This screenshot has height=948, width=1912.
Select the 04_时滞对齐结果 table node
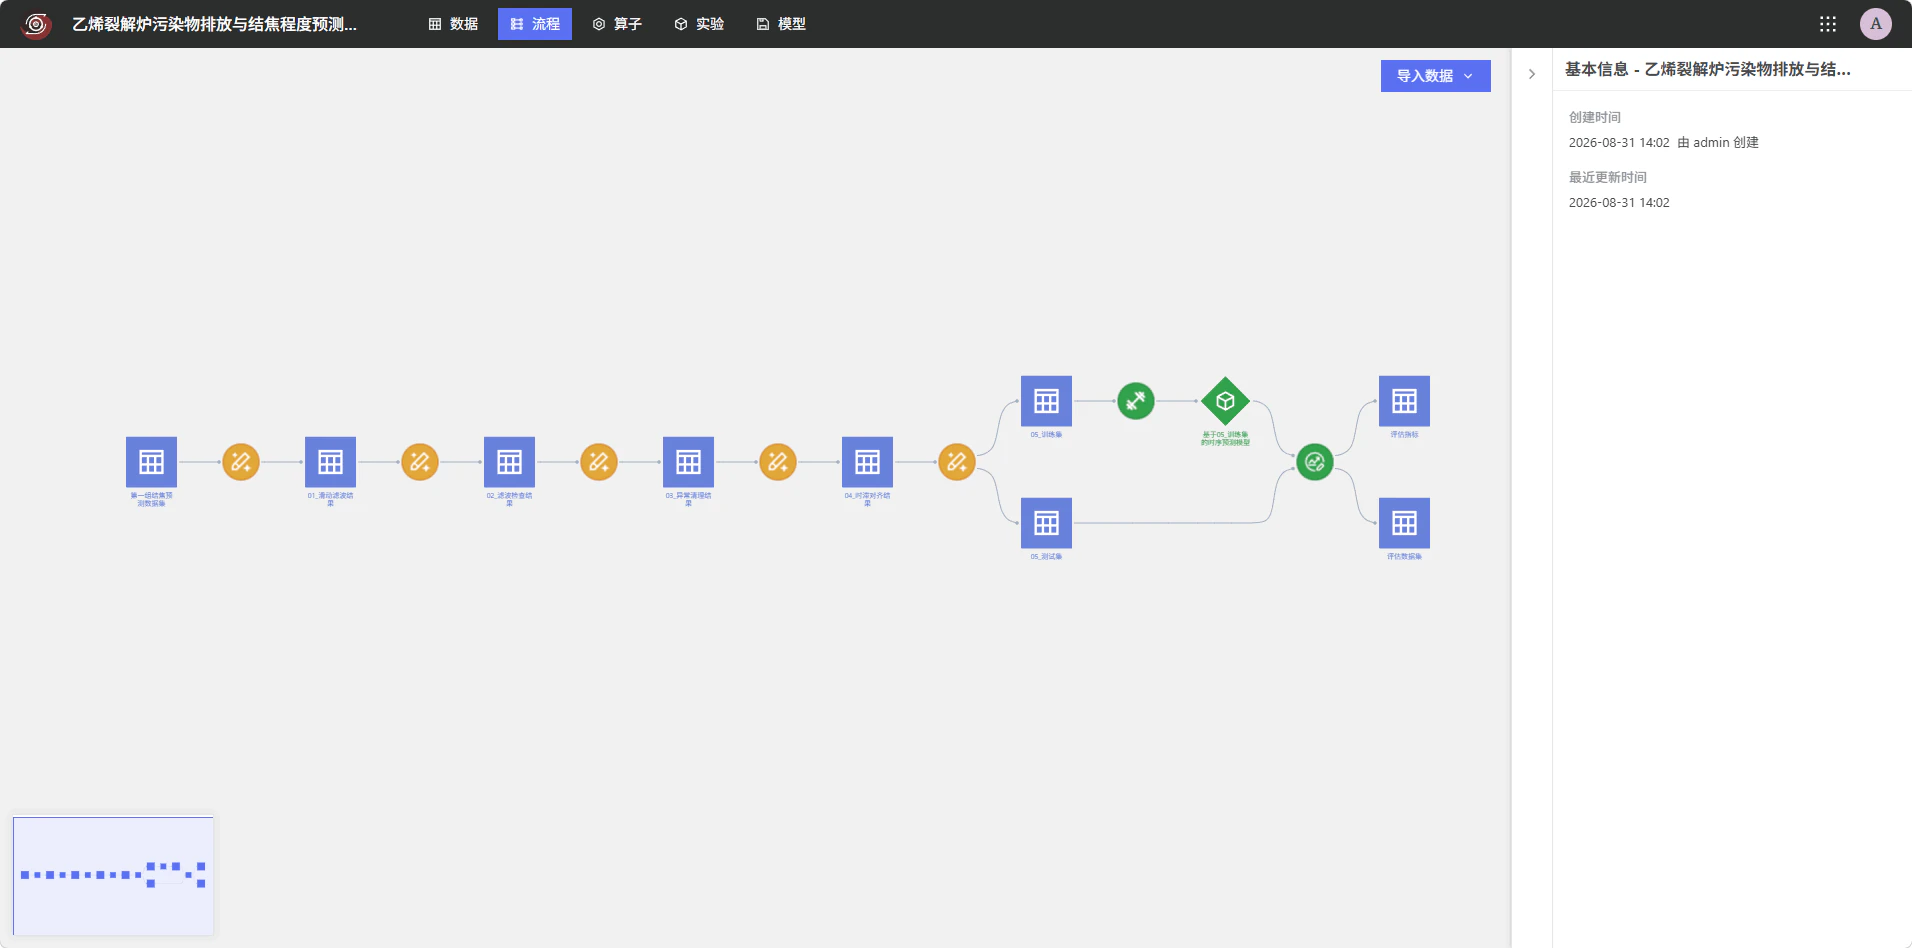tap(867, 462)
